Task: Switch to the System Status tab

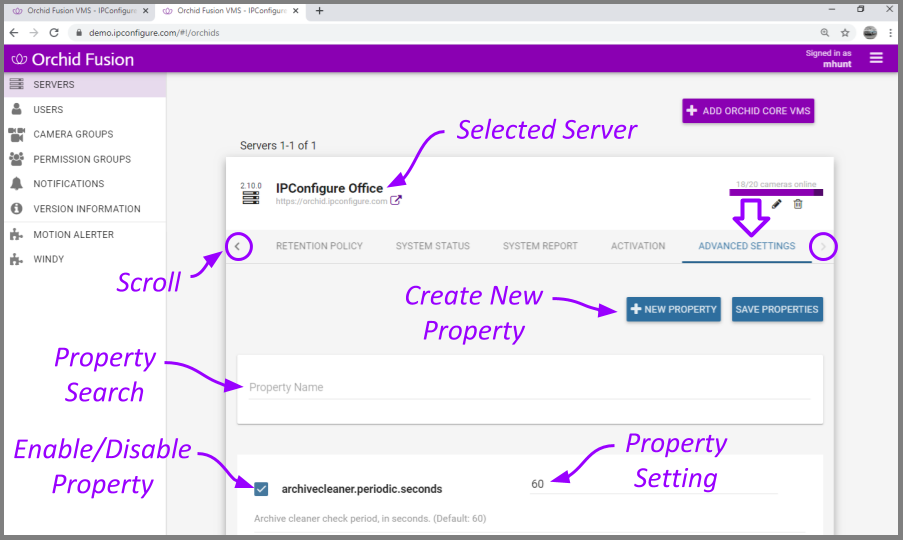Action: tap(432, 246)
